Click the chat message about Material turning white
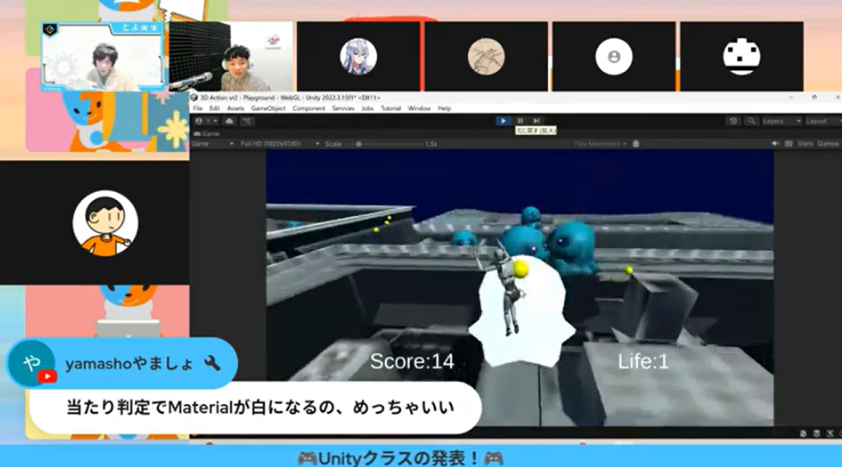The image size is (842, 467). click(260, 407)
